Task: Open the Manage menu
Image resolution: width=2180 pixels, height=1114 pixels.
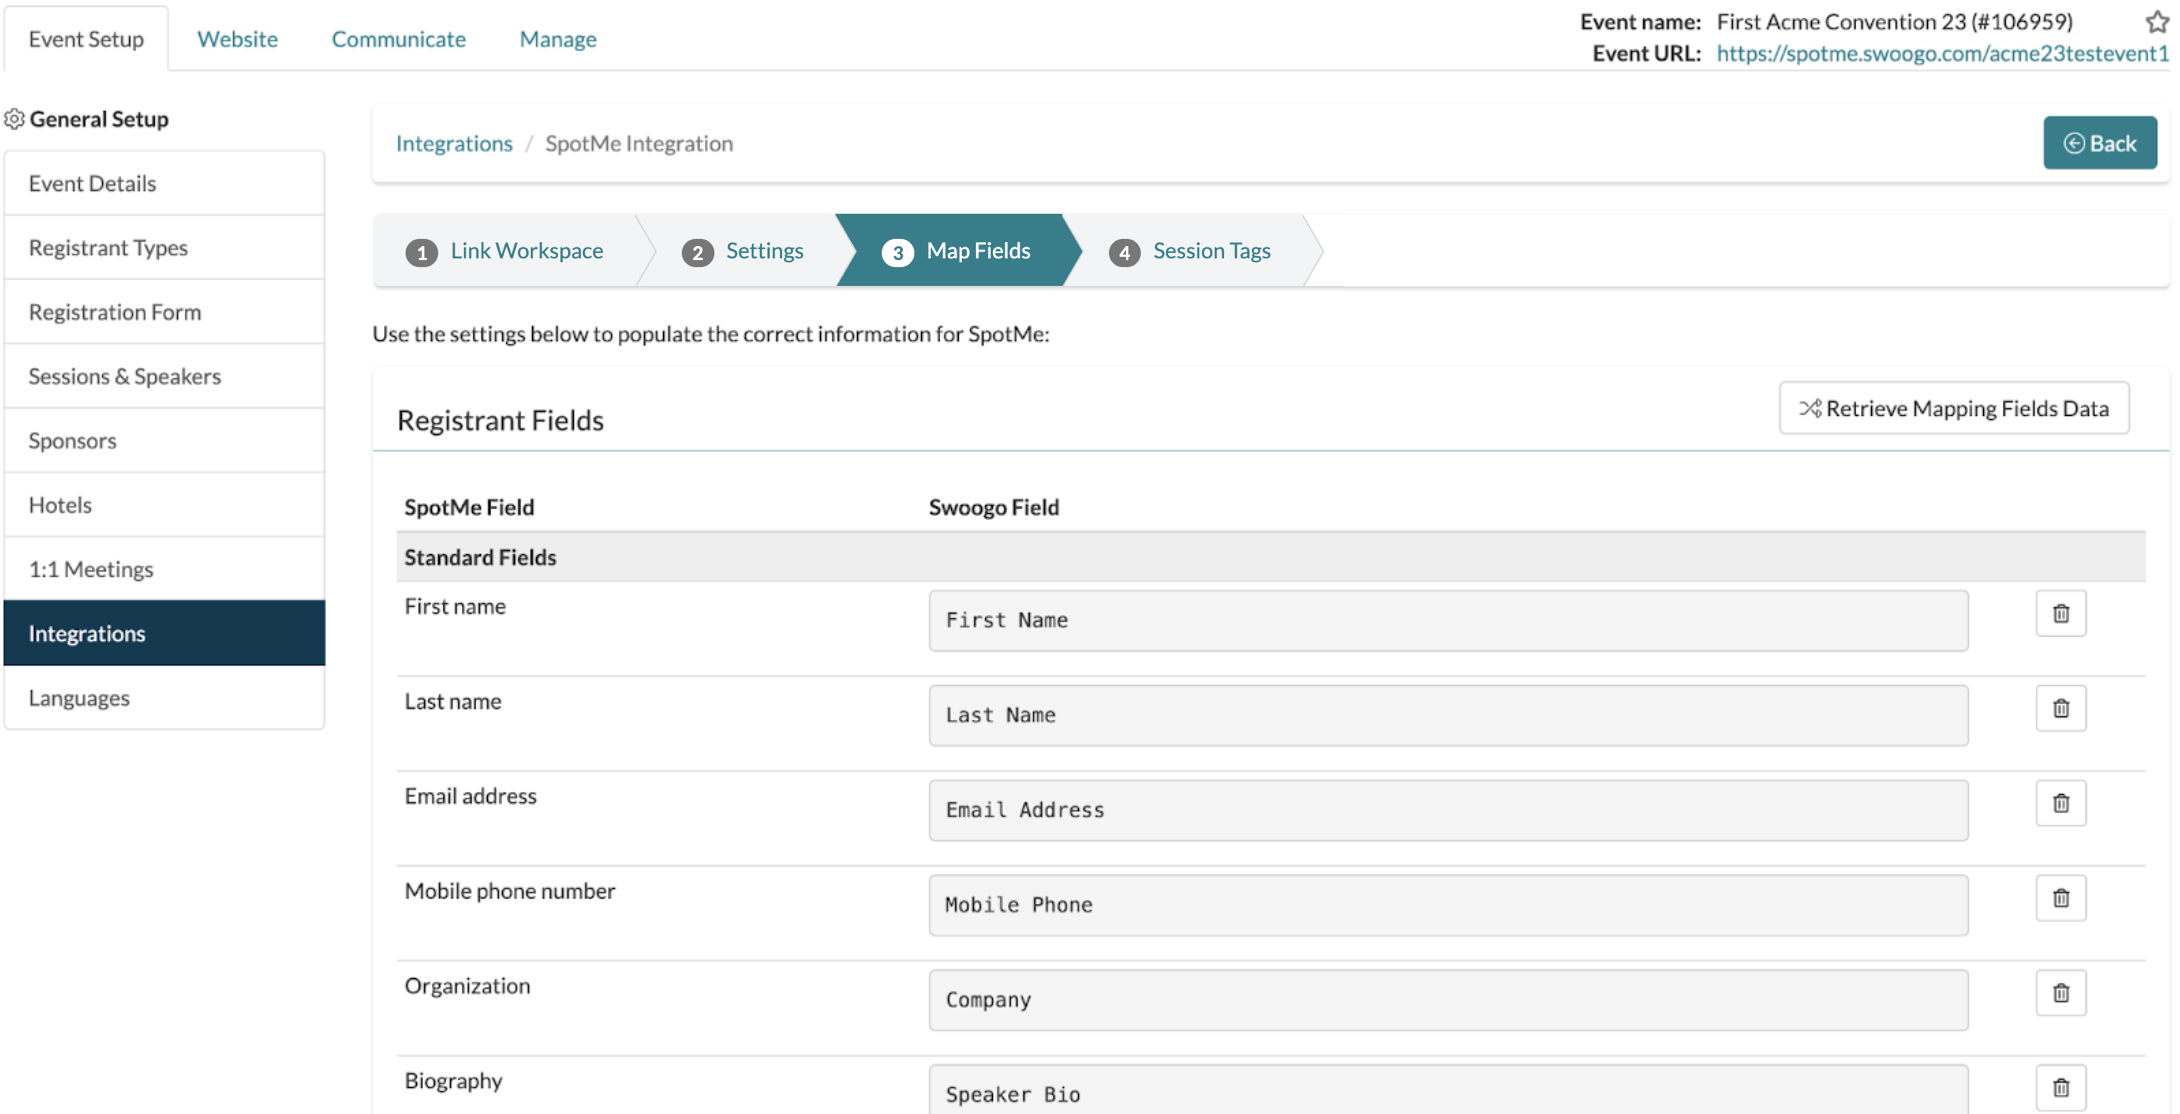Action: pyautogui.click(x=557, y=39)
